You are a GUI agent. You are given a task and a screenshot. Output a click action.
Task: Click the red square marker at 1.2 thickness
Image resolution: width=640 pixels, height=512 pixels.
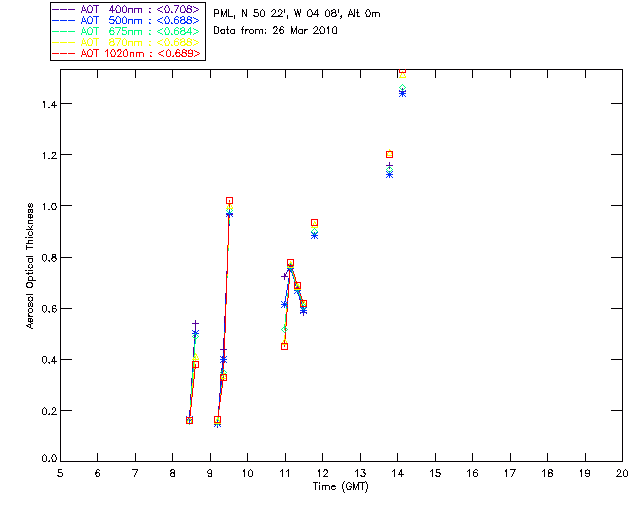click(x=389, y=154)
